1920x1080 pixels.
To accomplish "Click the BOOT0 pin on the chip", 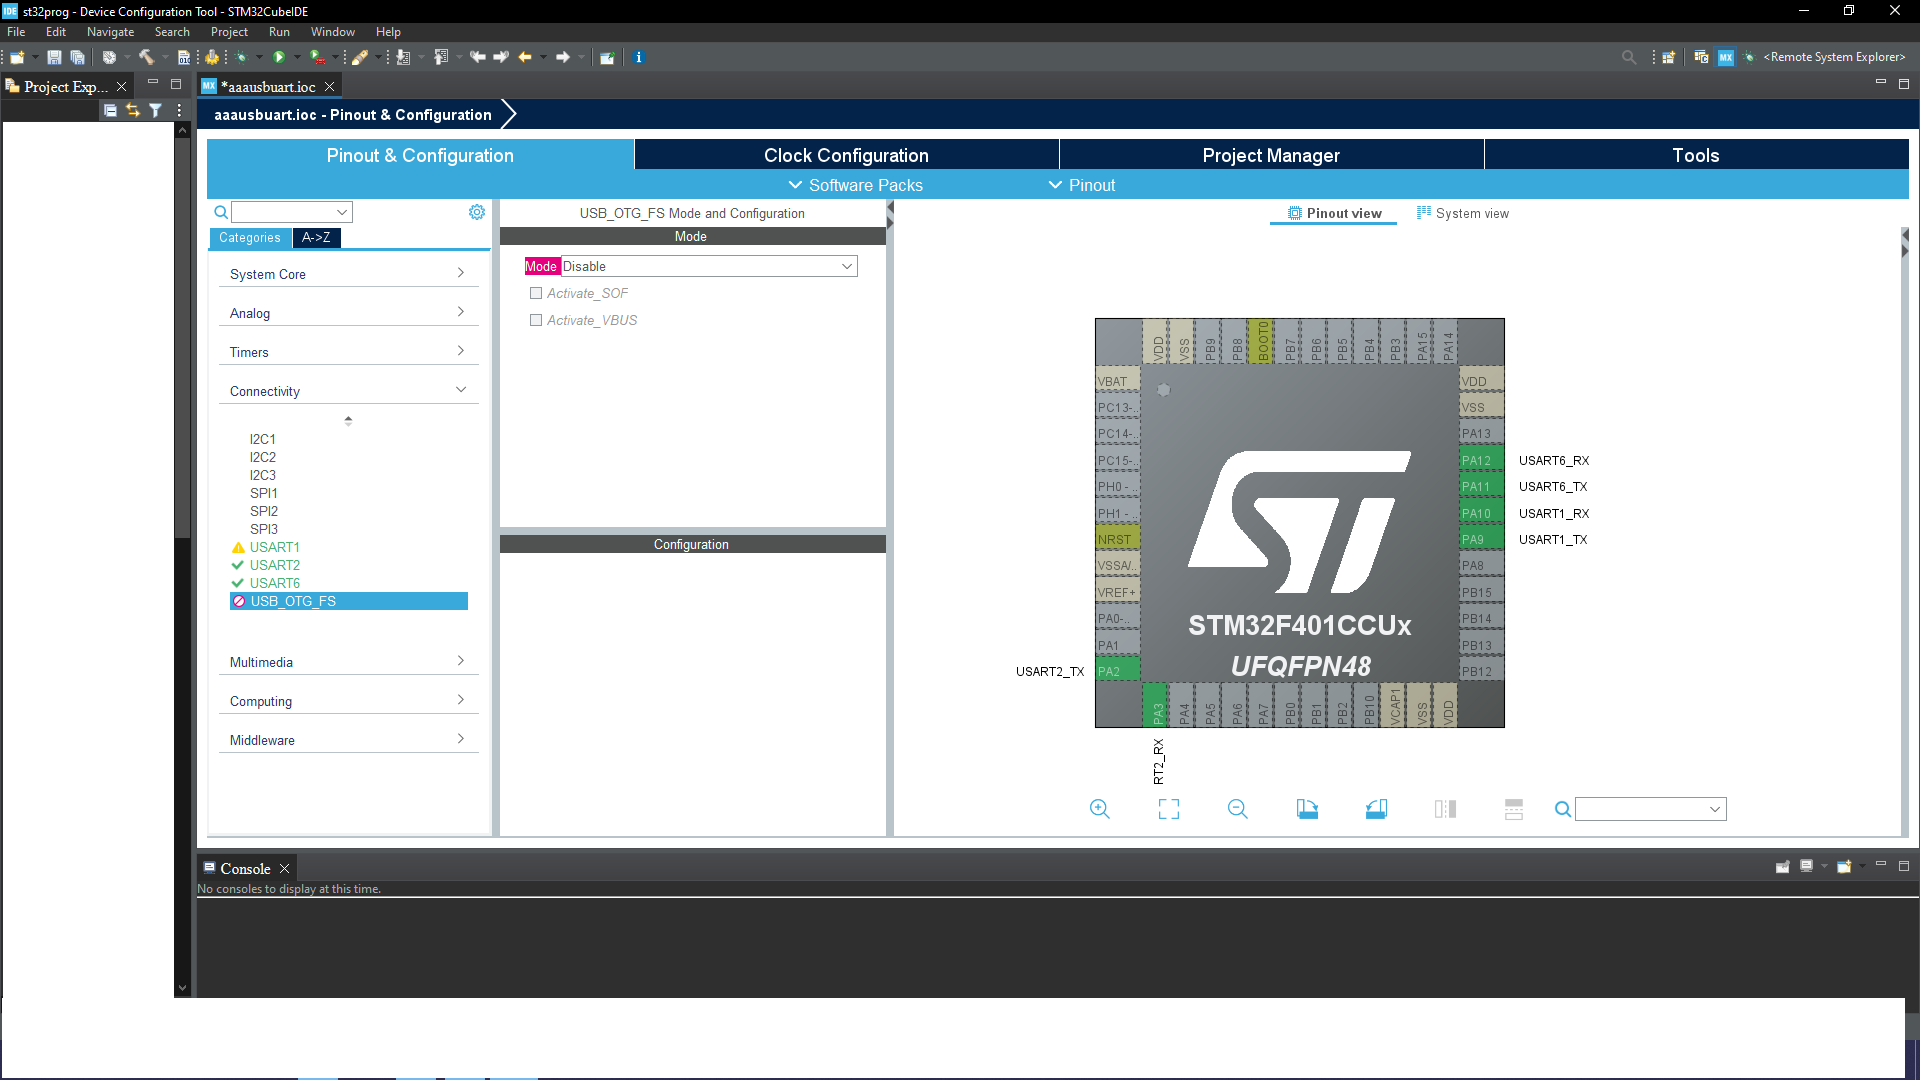I will coord(1263,341).
